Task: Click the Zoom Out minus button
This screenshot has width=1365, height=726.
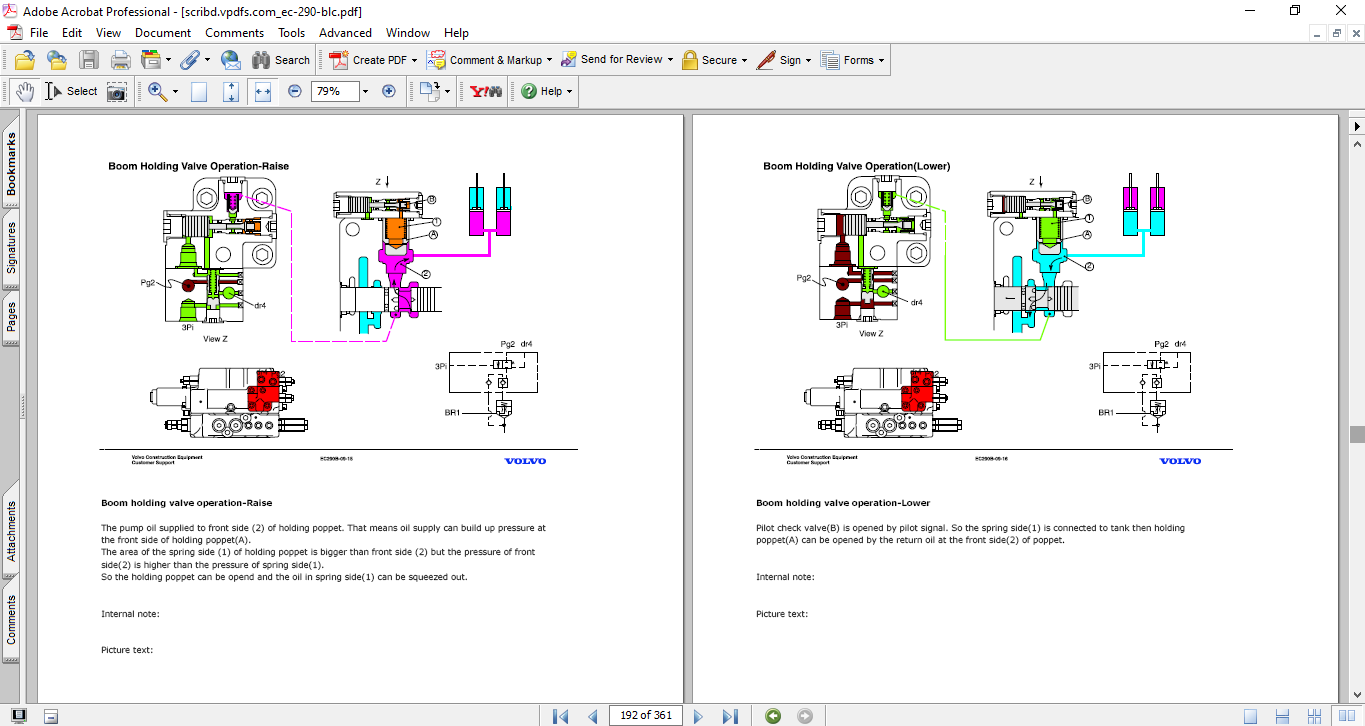Action: 294,91
